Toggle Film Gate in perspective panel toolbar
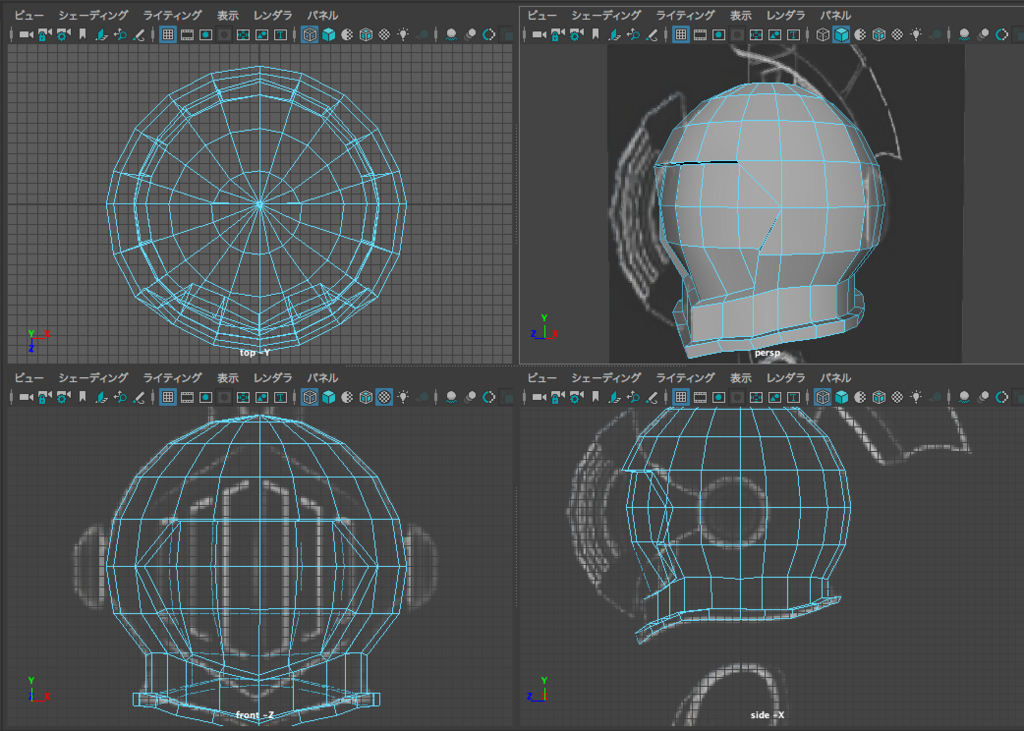 point(700,35)
